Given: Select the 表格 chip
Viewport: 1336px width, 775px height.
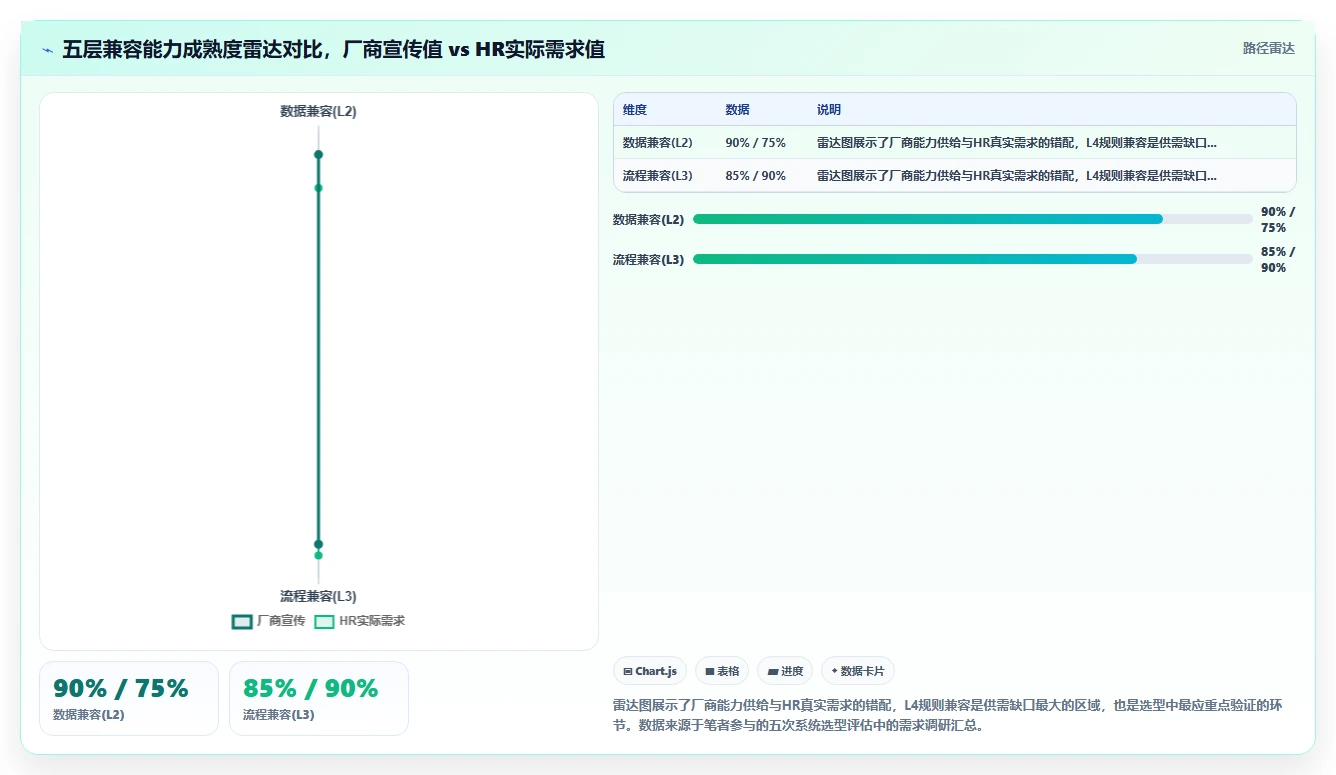Looking at the screenshot, I should [722, 671].
